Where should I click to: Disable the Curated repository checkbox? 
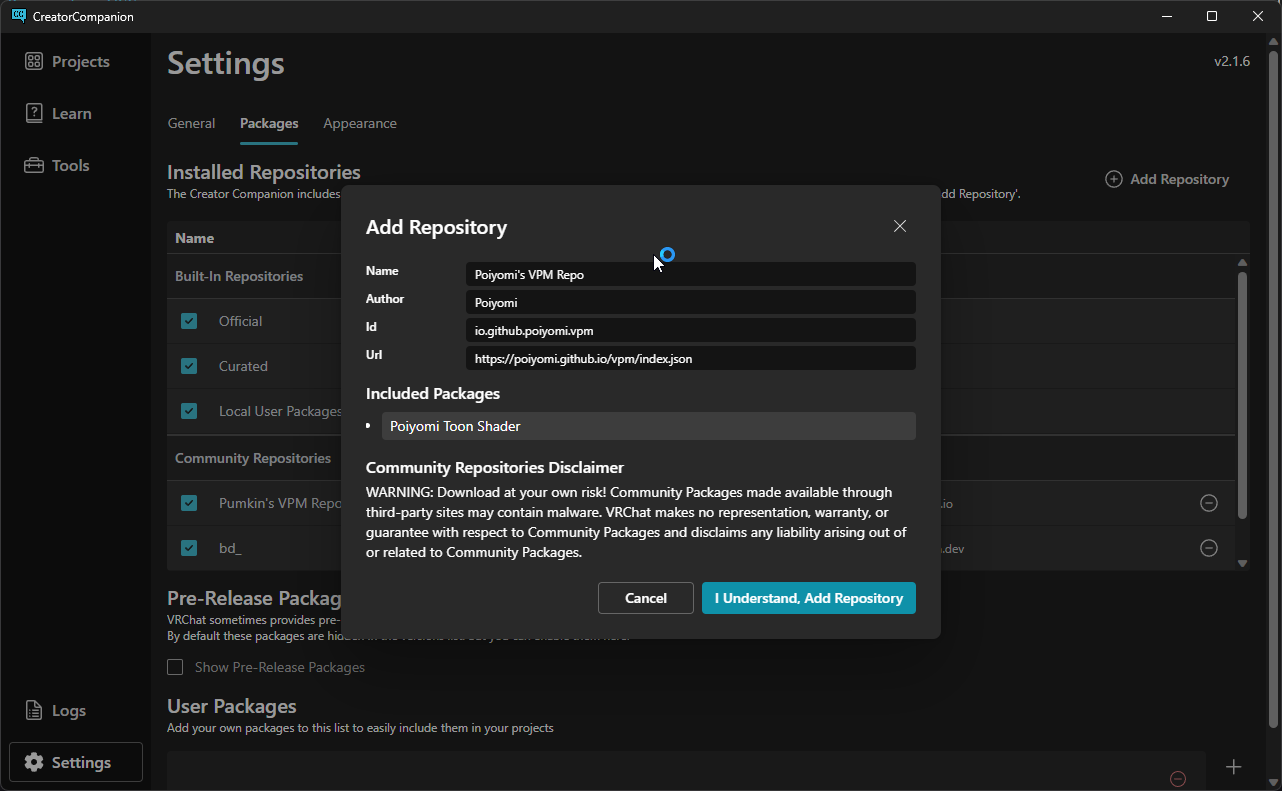189,366
